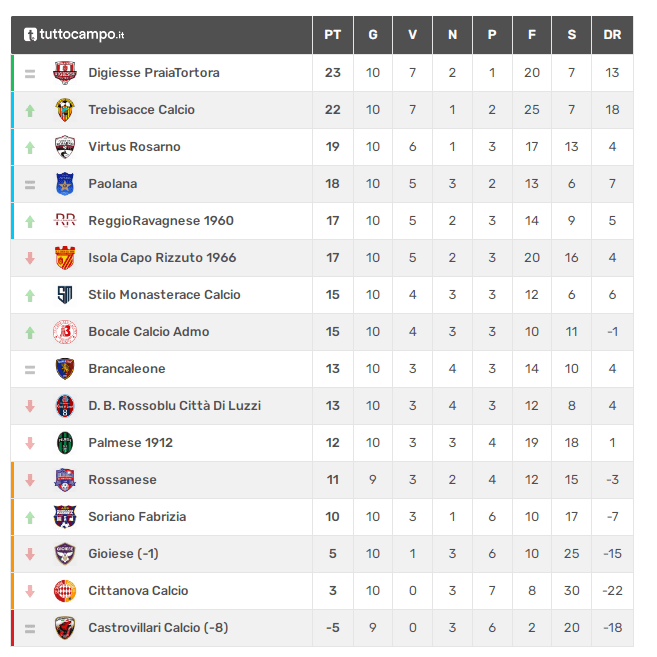Sort standings by PT column header
Screen dimensions: 657x657
333,35
